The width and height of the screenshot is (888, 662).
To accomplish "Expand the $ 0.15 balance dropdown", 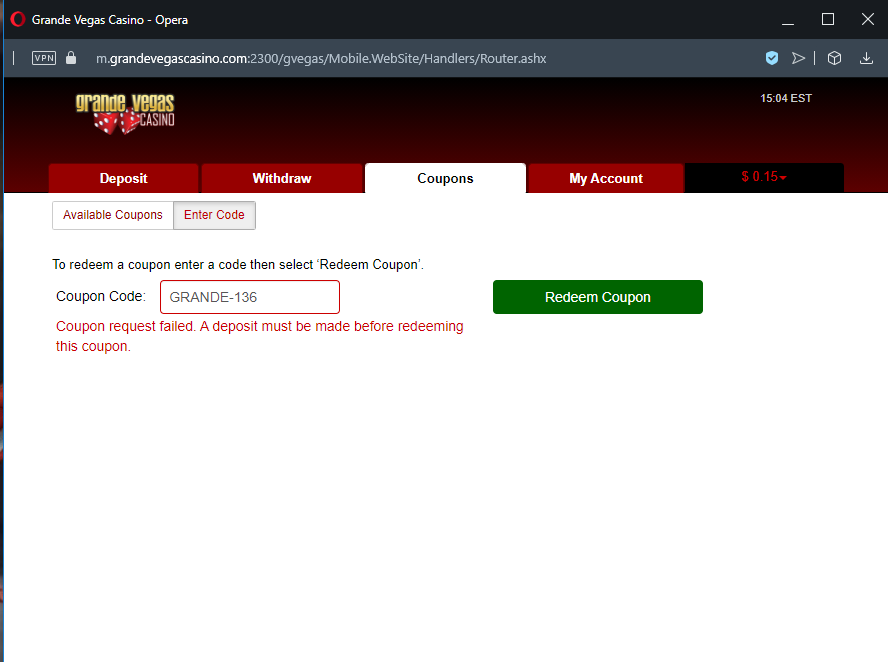I will pos(764,177).
